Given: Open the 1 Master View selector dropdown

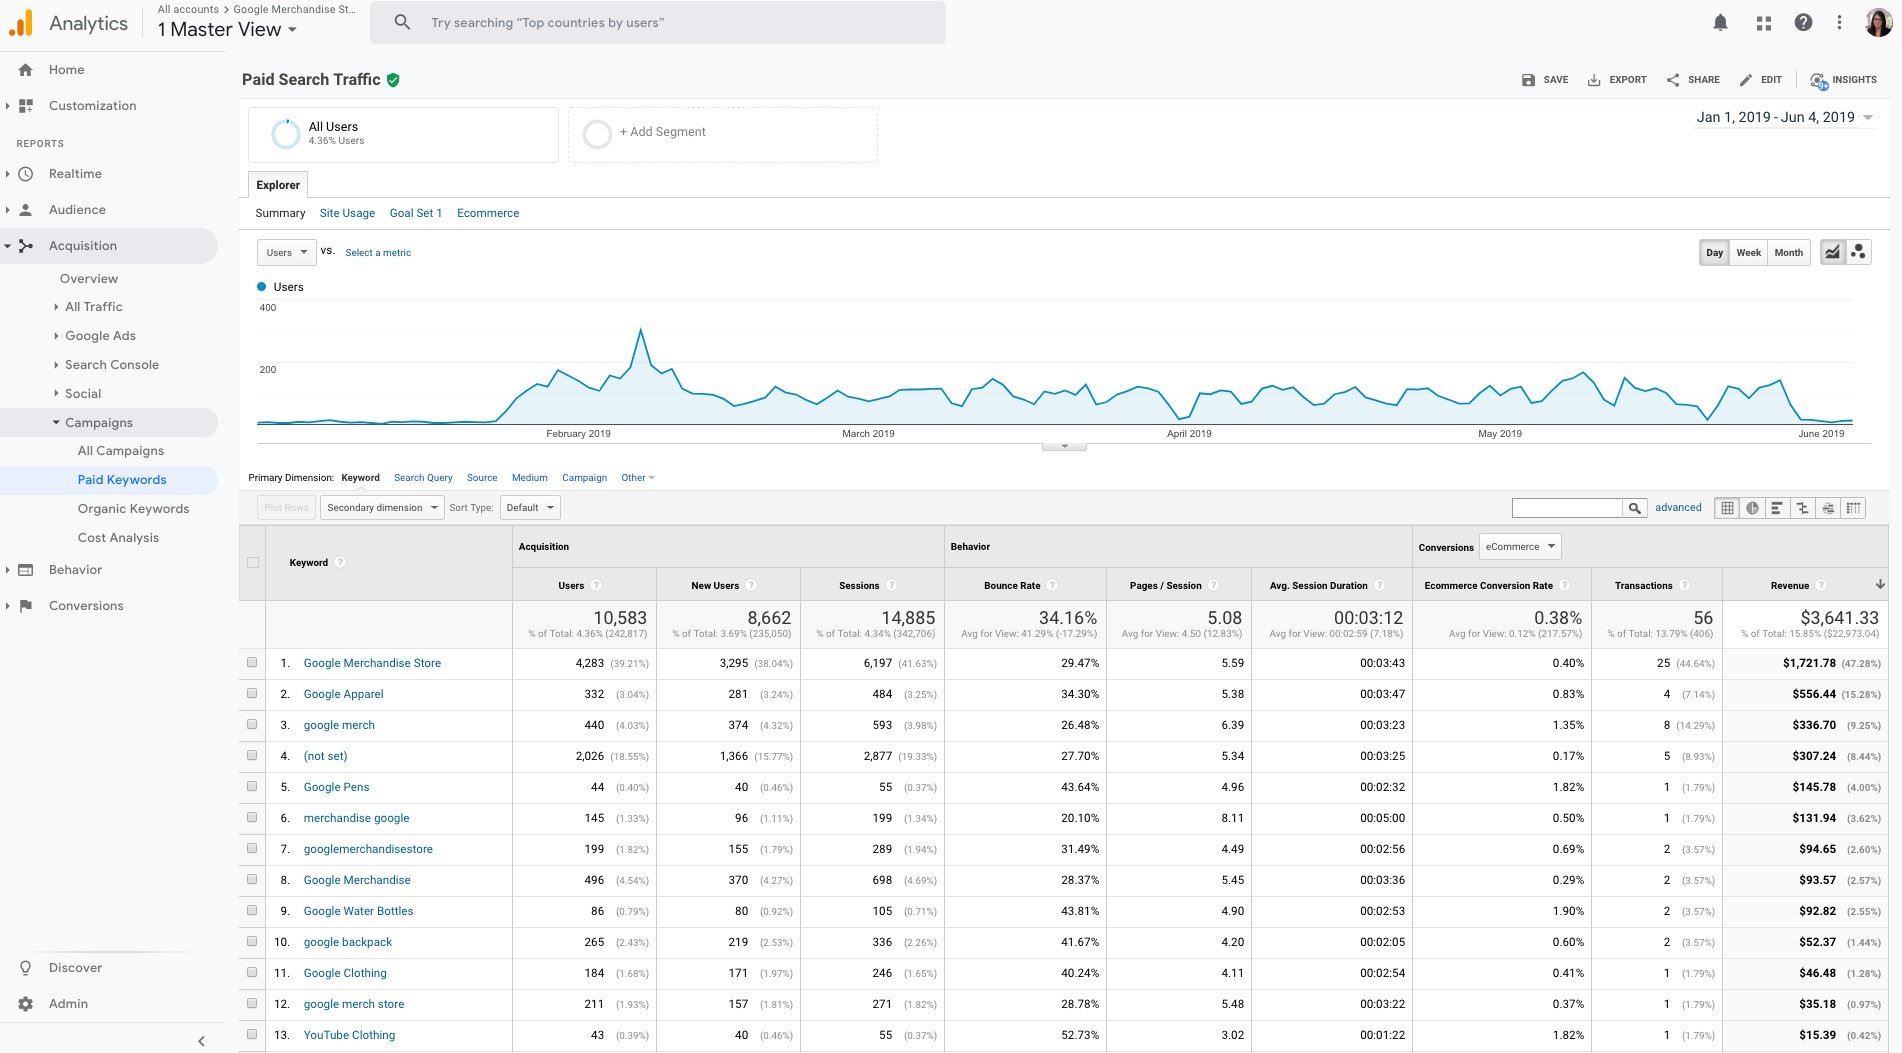Looking at the screenshot, I should 227,30.
